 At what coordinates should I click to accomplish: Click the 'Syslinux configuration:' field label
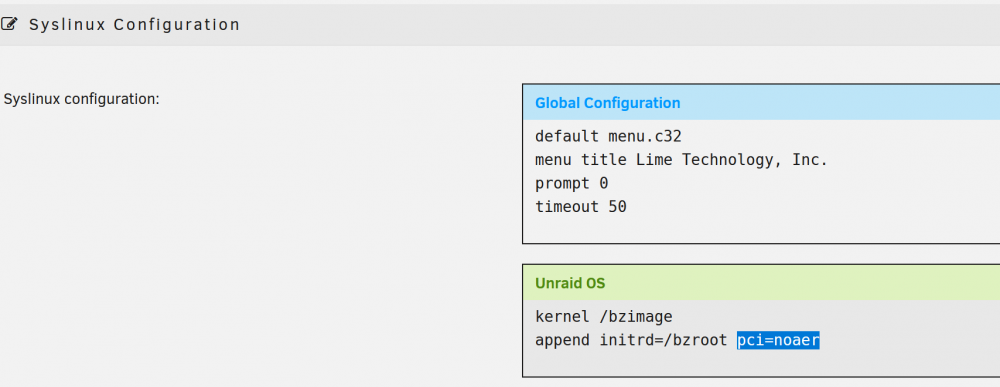(82, 100)
